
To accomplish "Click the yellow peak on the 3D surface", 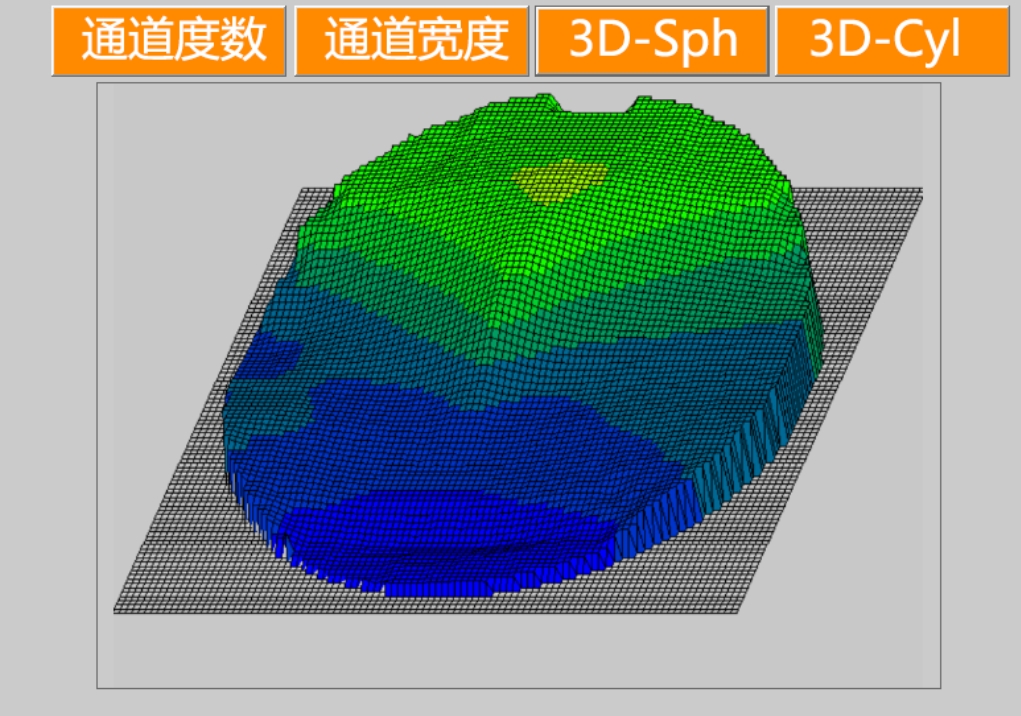I will [x=558, y=180].
